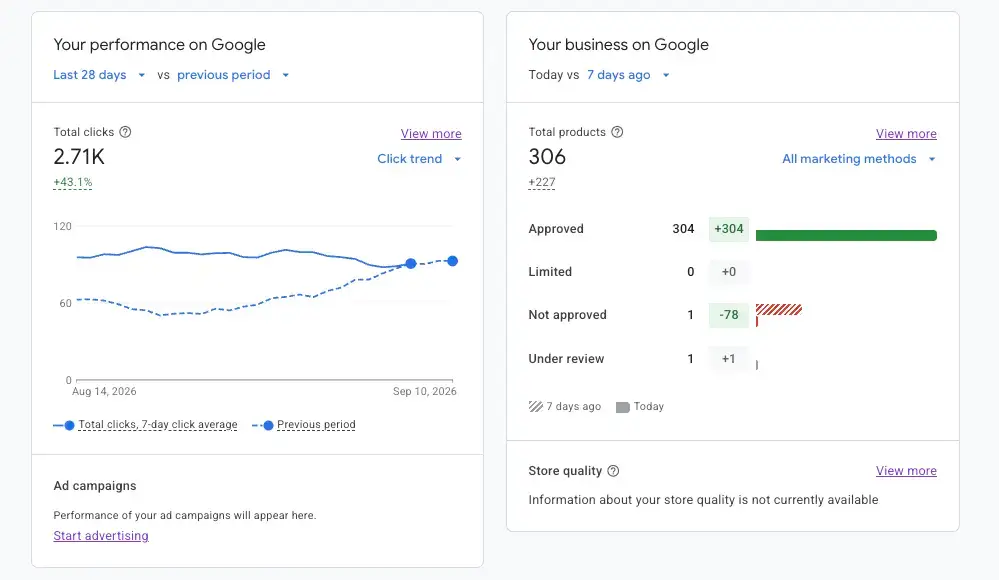Click the 60 y-axis label
This screenshot has height=580, width=999.
click(x=66, y=303)
